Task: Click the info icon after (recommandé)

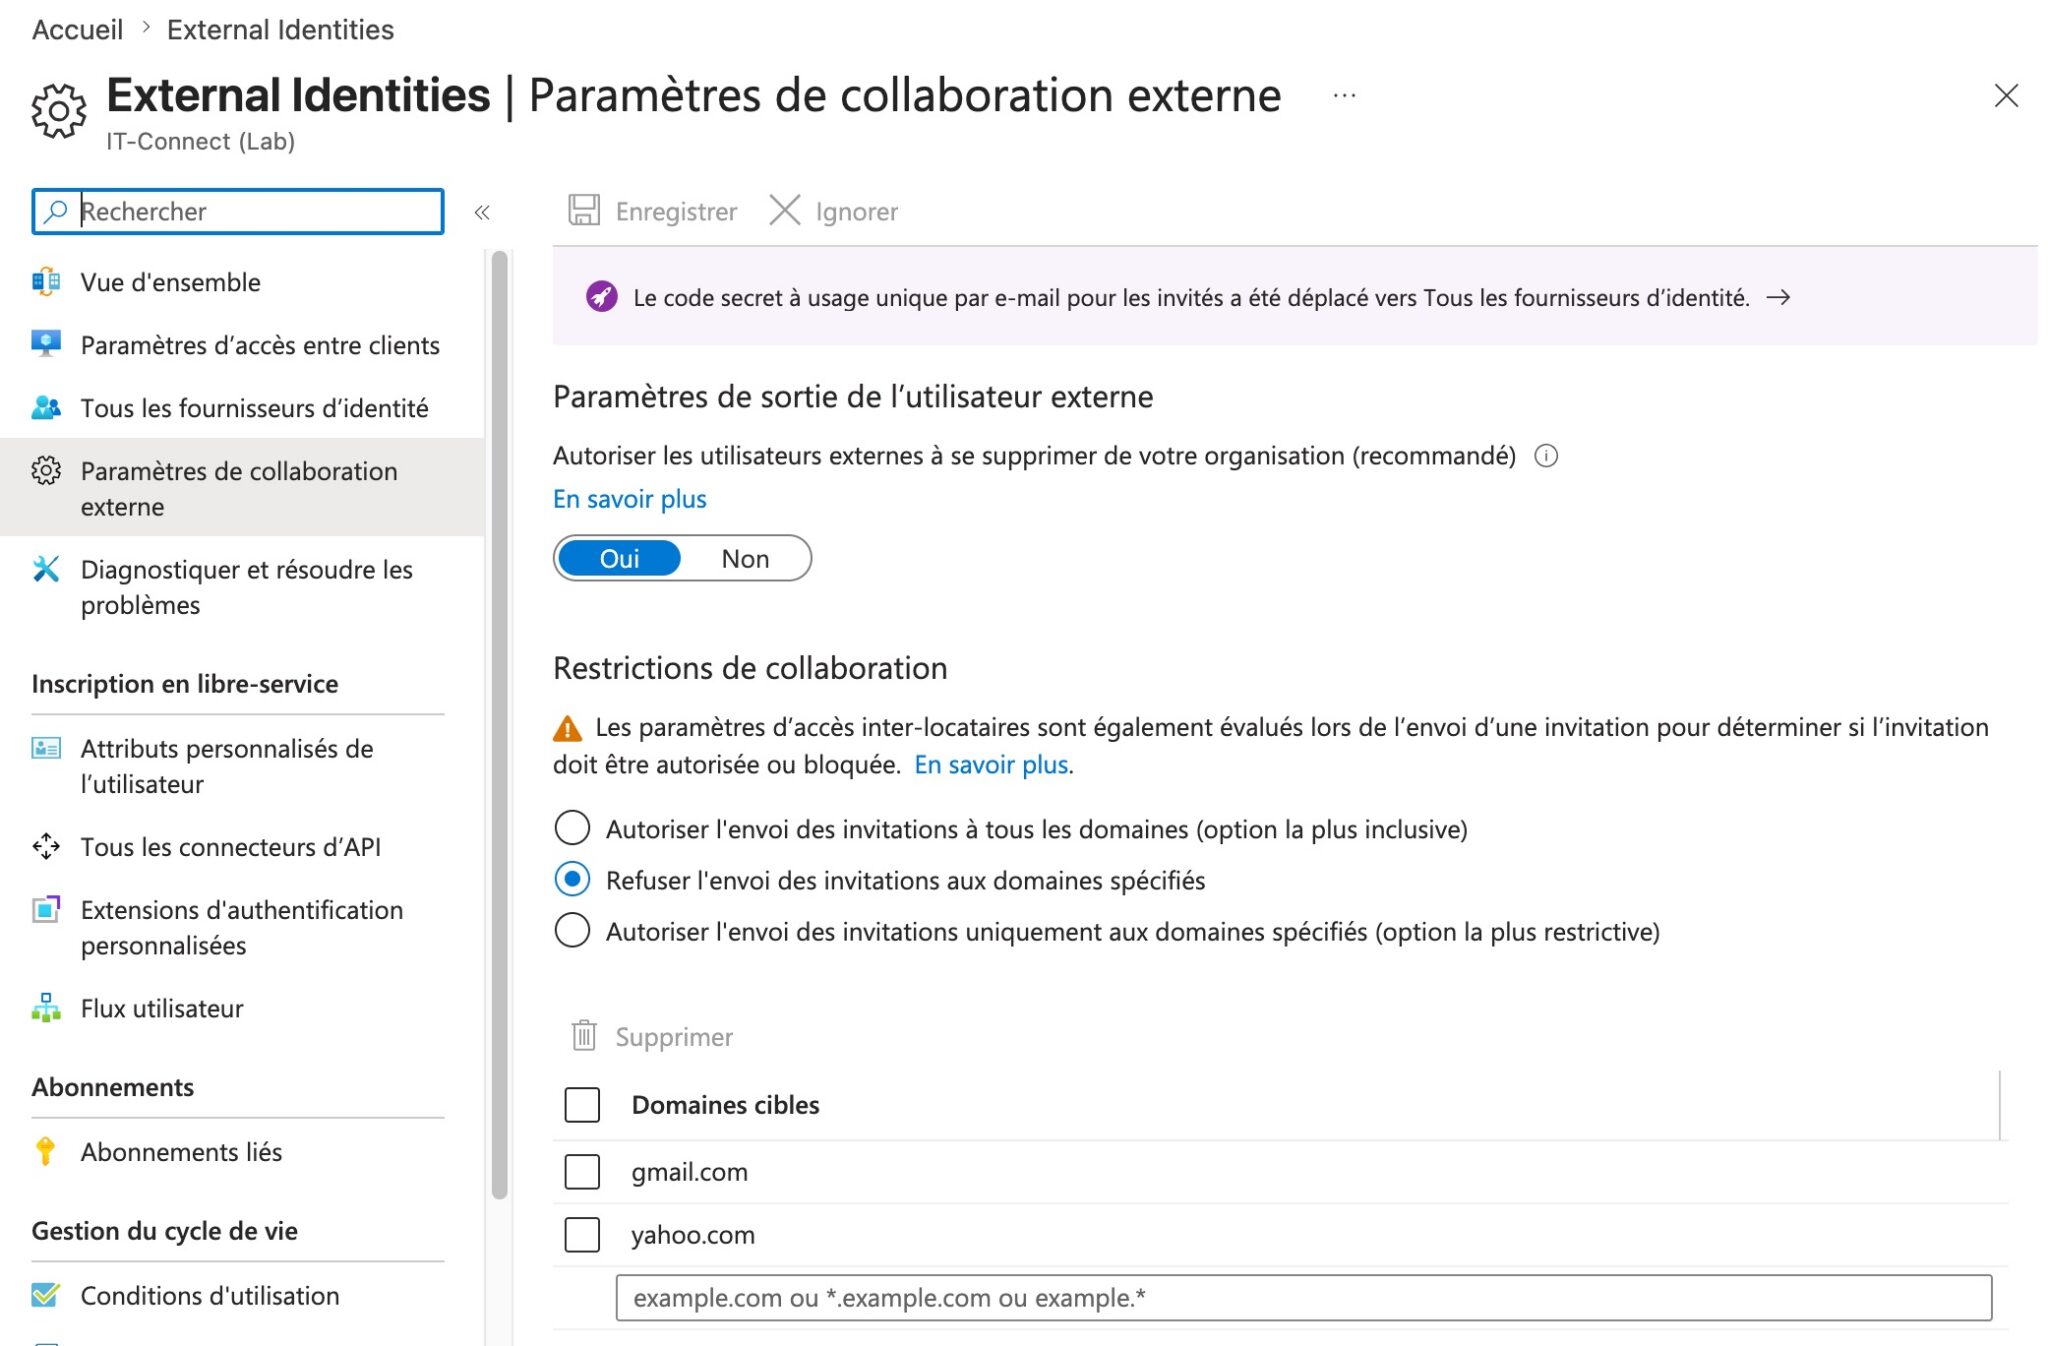Action: click(x=1546, y=456)
